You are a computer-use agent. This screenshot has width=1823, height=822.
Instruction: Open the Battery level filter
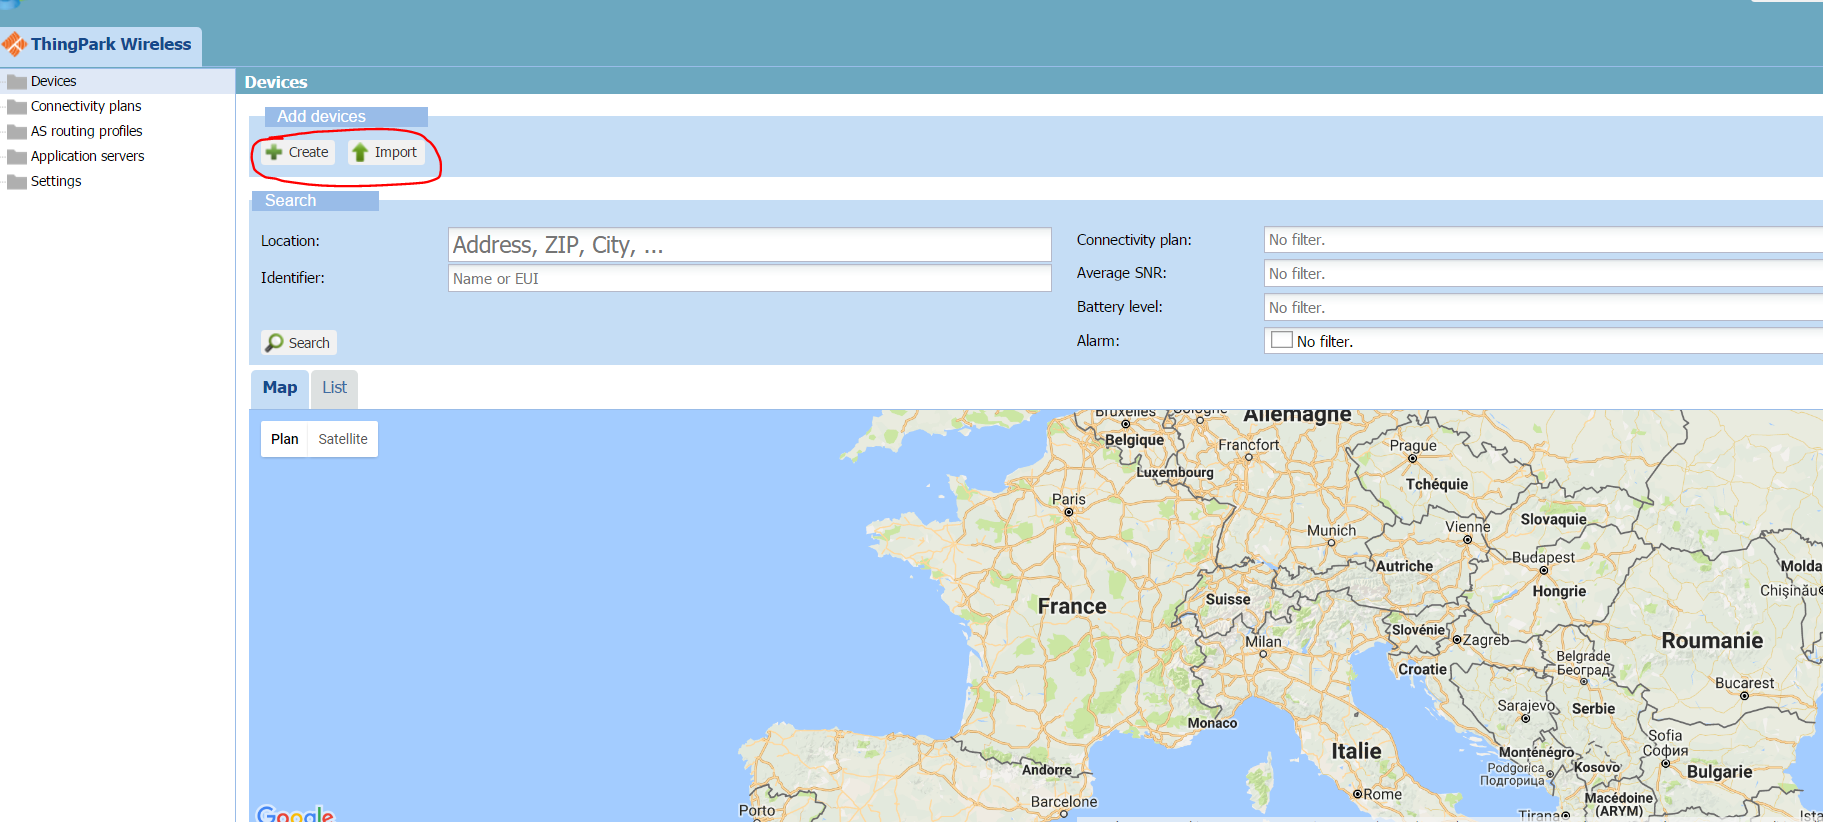click(x=1543, y=308)
